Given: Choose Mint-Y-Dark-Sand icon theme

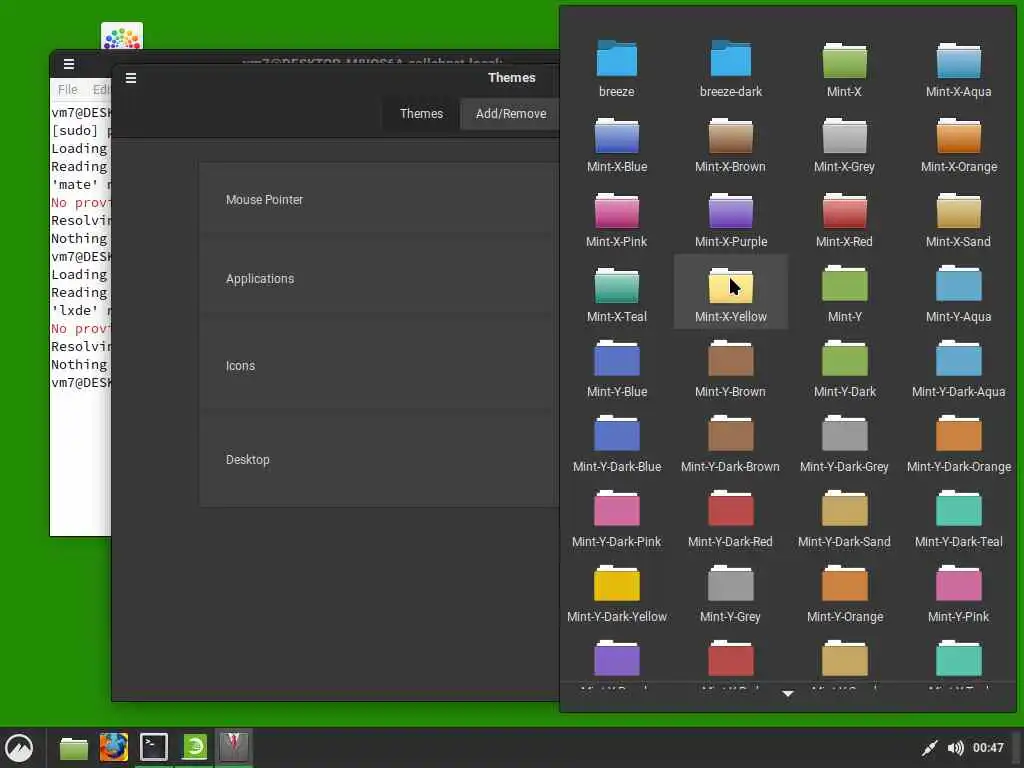Looking at the screenshot, I should (x=844, y=519).
